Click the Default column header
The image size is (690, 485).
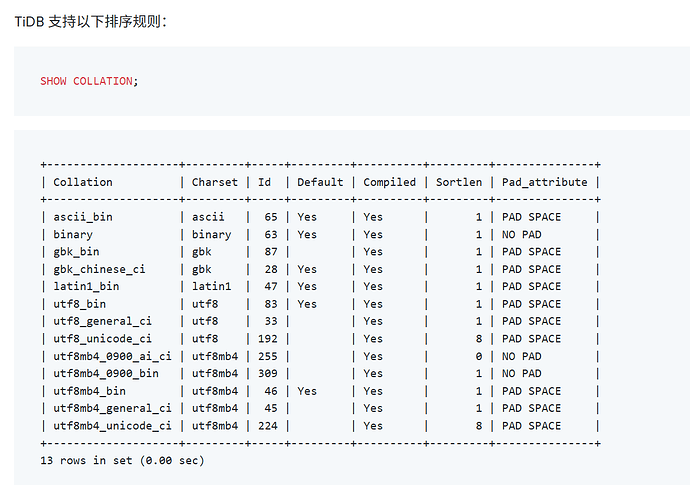tap(320, 182)
